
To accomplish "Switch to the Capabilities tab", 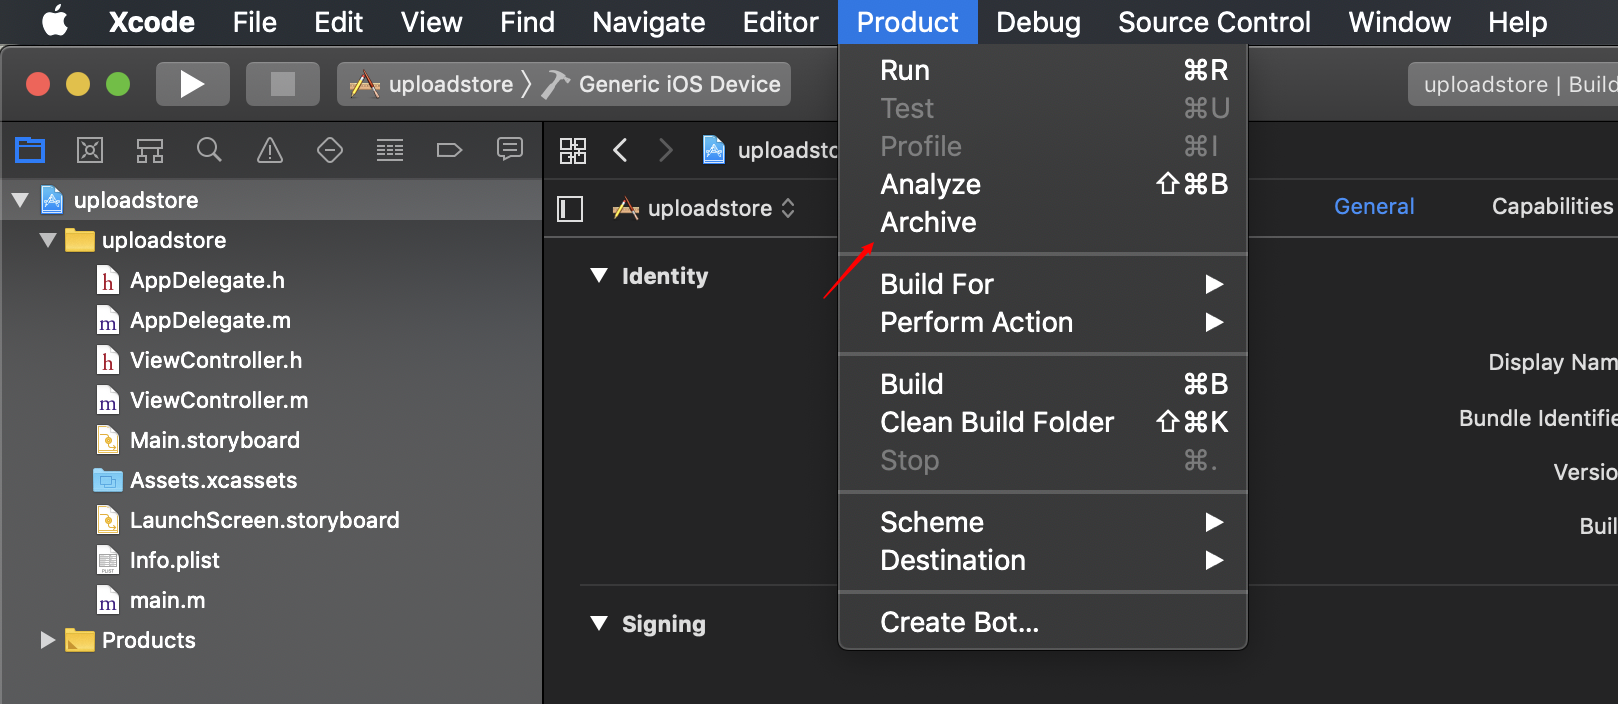I will coord(1552,206).
